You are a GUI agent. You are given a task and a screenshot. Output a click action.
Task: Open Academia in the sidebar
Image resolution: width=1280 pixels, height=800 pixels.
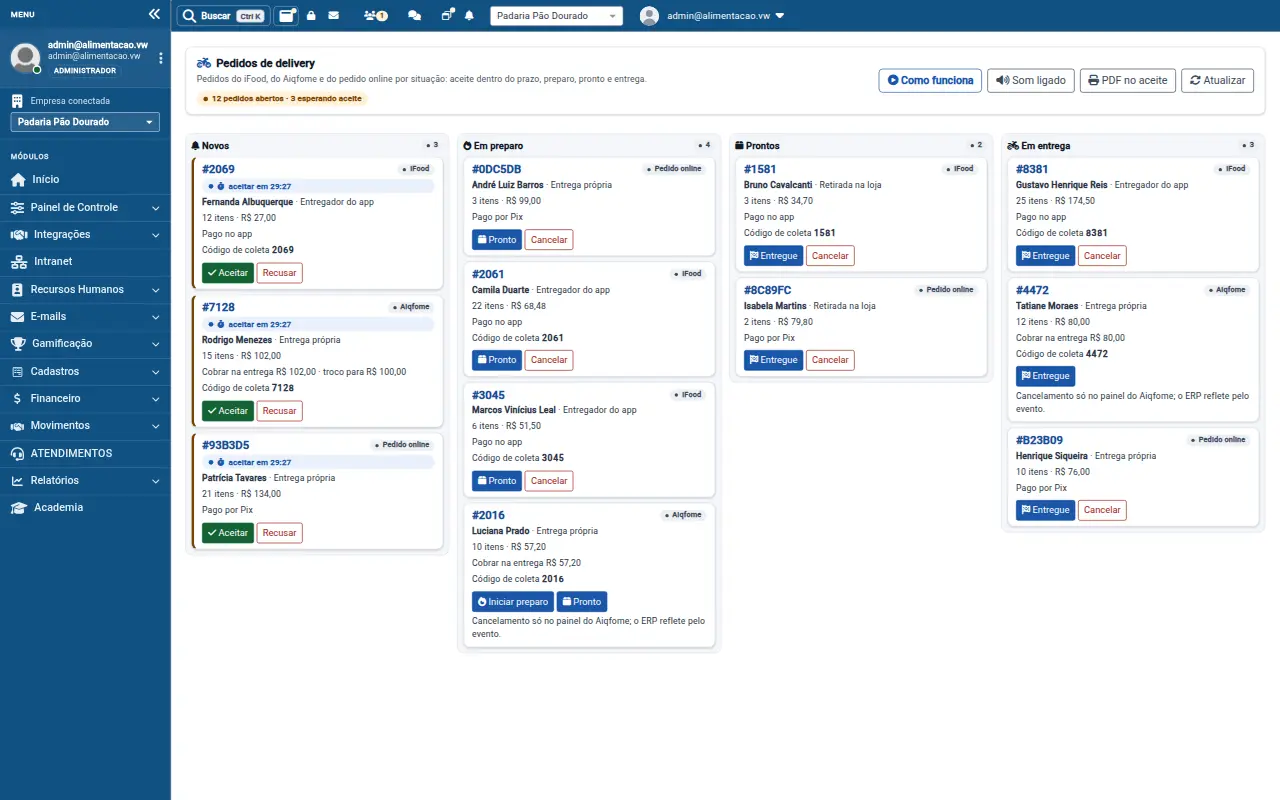point(85,508)
